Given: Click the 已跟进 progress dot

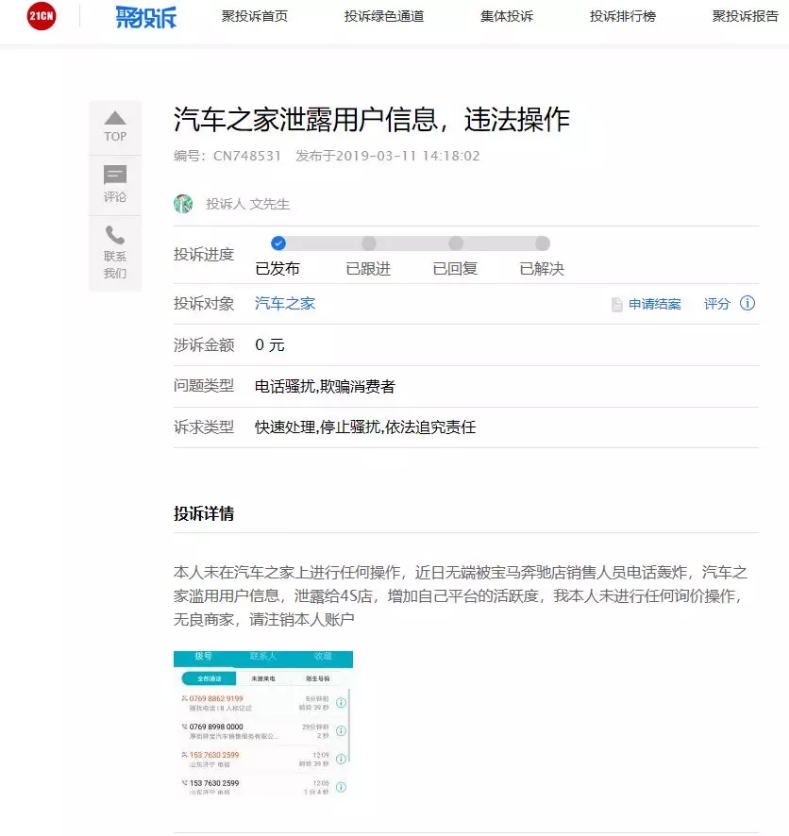Looking at the screenshot, I should pos(369,243).
